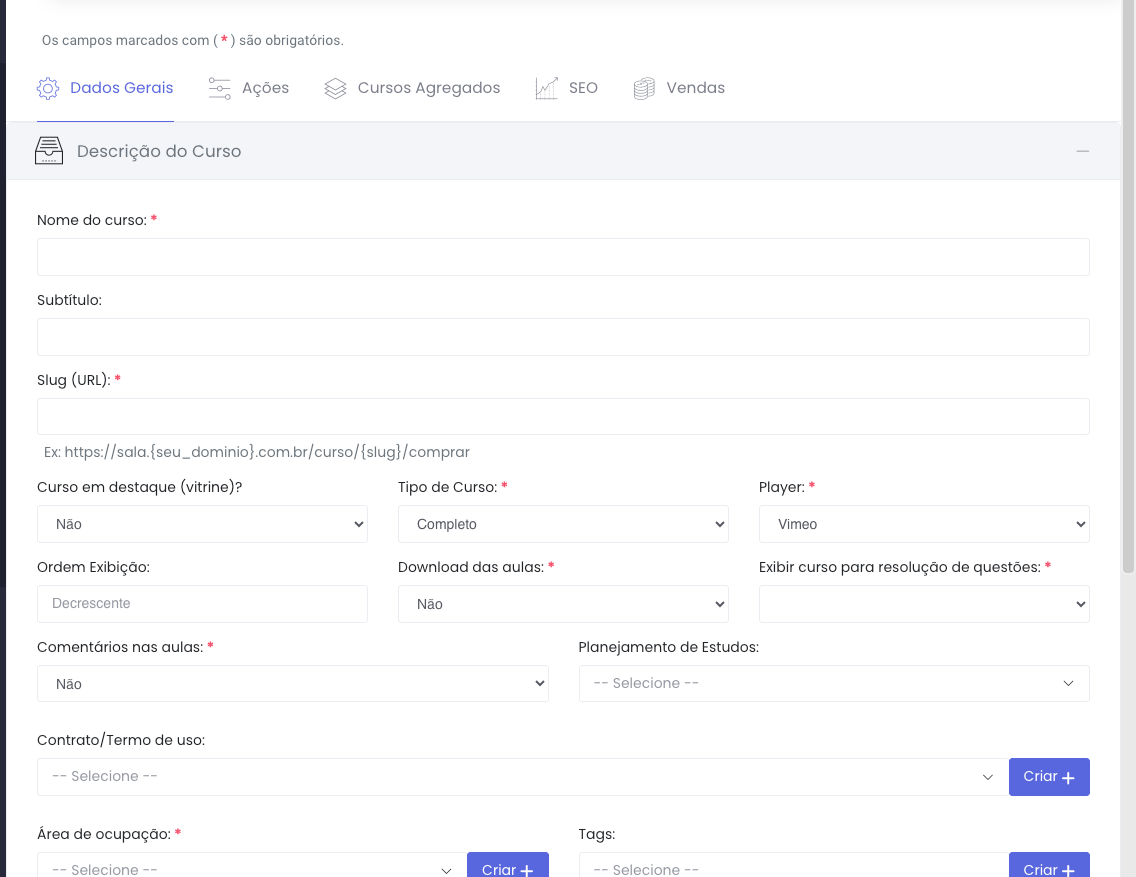Image resolution: width=1136 pixels, height=877 pixels.
Task: Click the Slug (URL) text field
Action: click(x=563, y=416)
